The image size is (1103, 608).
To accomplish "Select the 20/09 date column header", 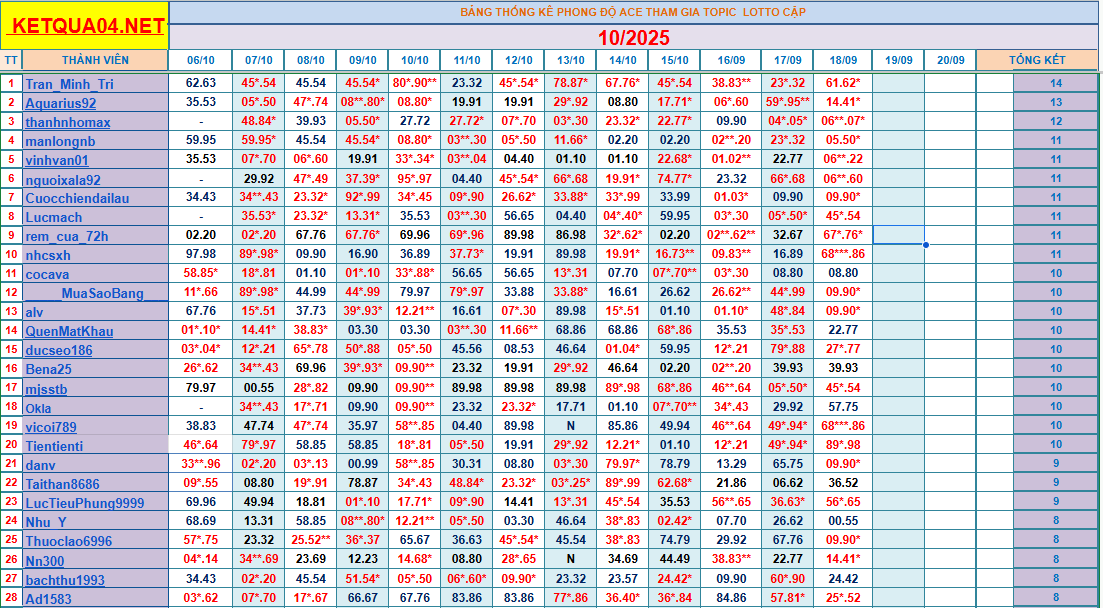I will [950, 60].
